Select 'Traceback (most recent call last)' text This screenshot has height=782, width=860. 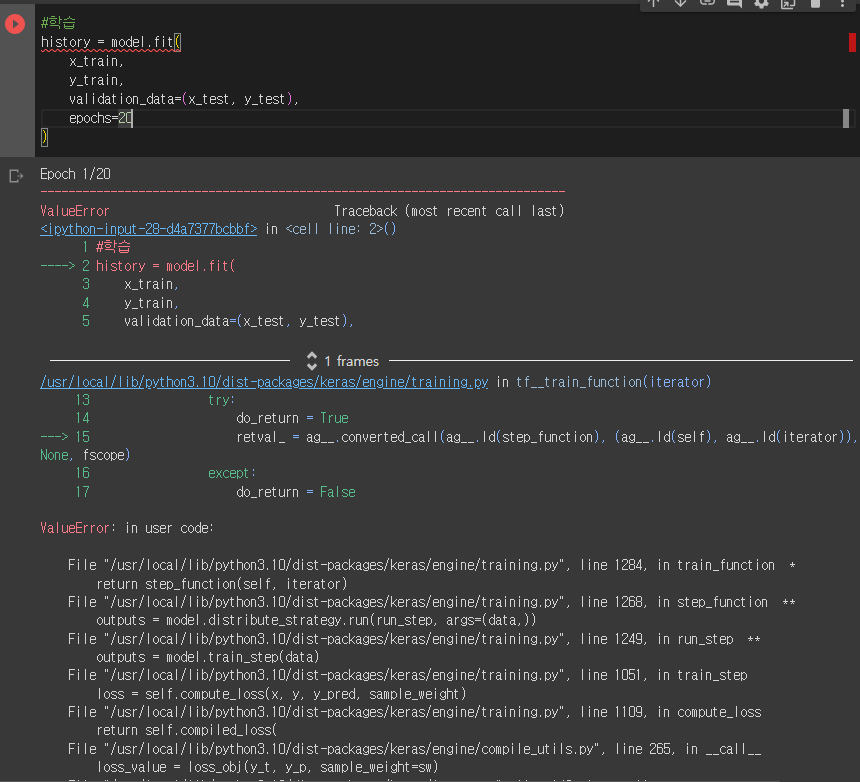(x=449, y=211)
